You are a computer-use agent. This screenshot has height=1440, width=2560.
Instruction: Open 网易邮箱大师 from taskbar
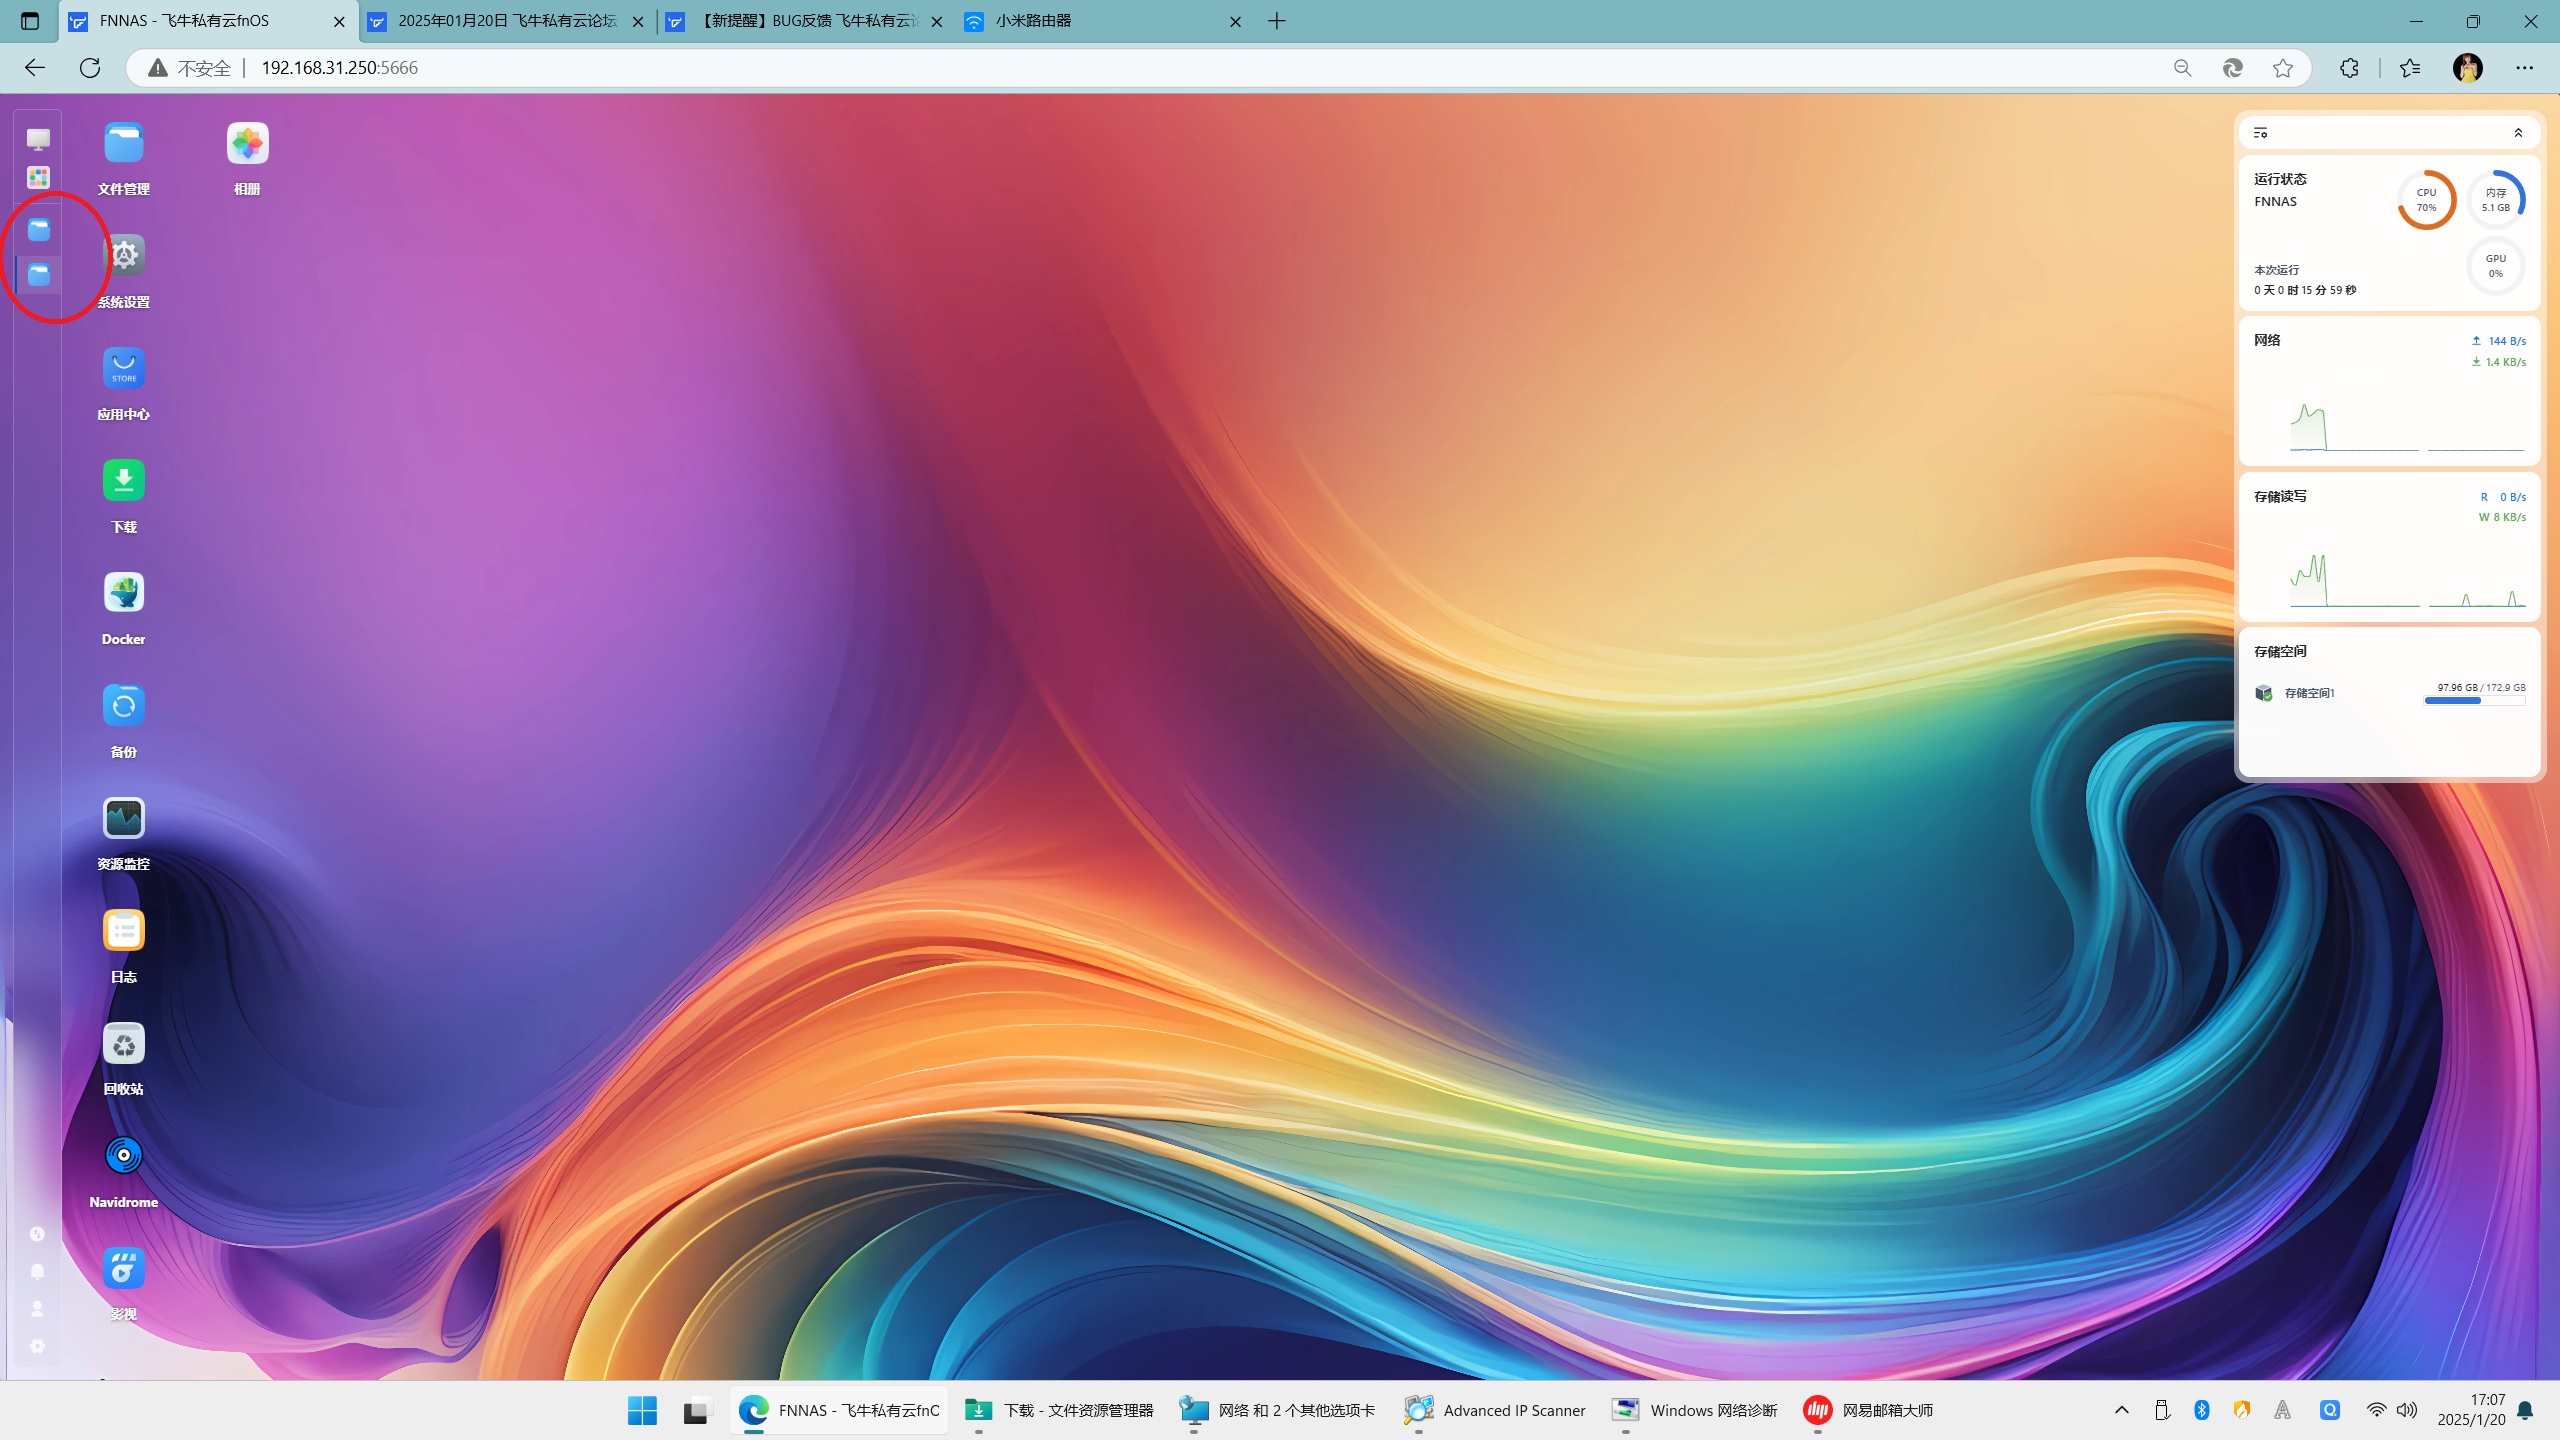pyautogui.click(x=1868, y=1410)
